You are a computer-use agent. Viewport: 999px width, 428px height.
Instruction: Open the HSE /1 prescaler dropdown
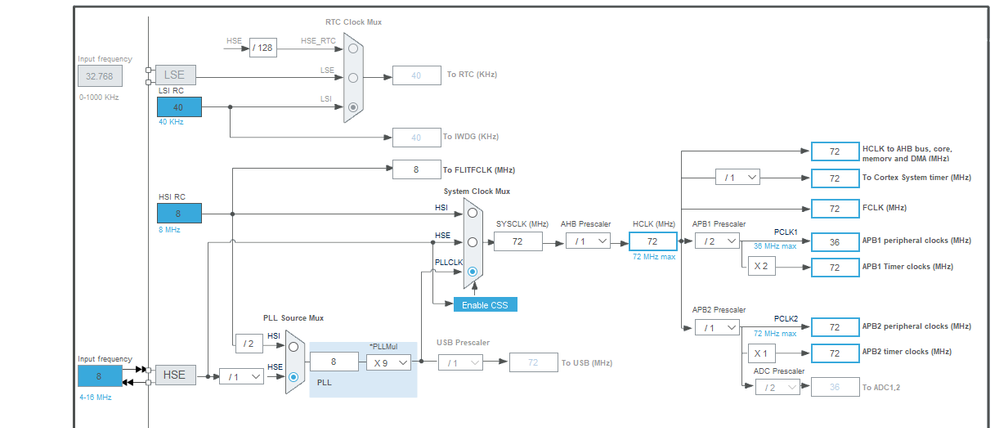tap(241, 376)
